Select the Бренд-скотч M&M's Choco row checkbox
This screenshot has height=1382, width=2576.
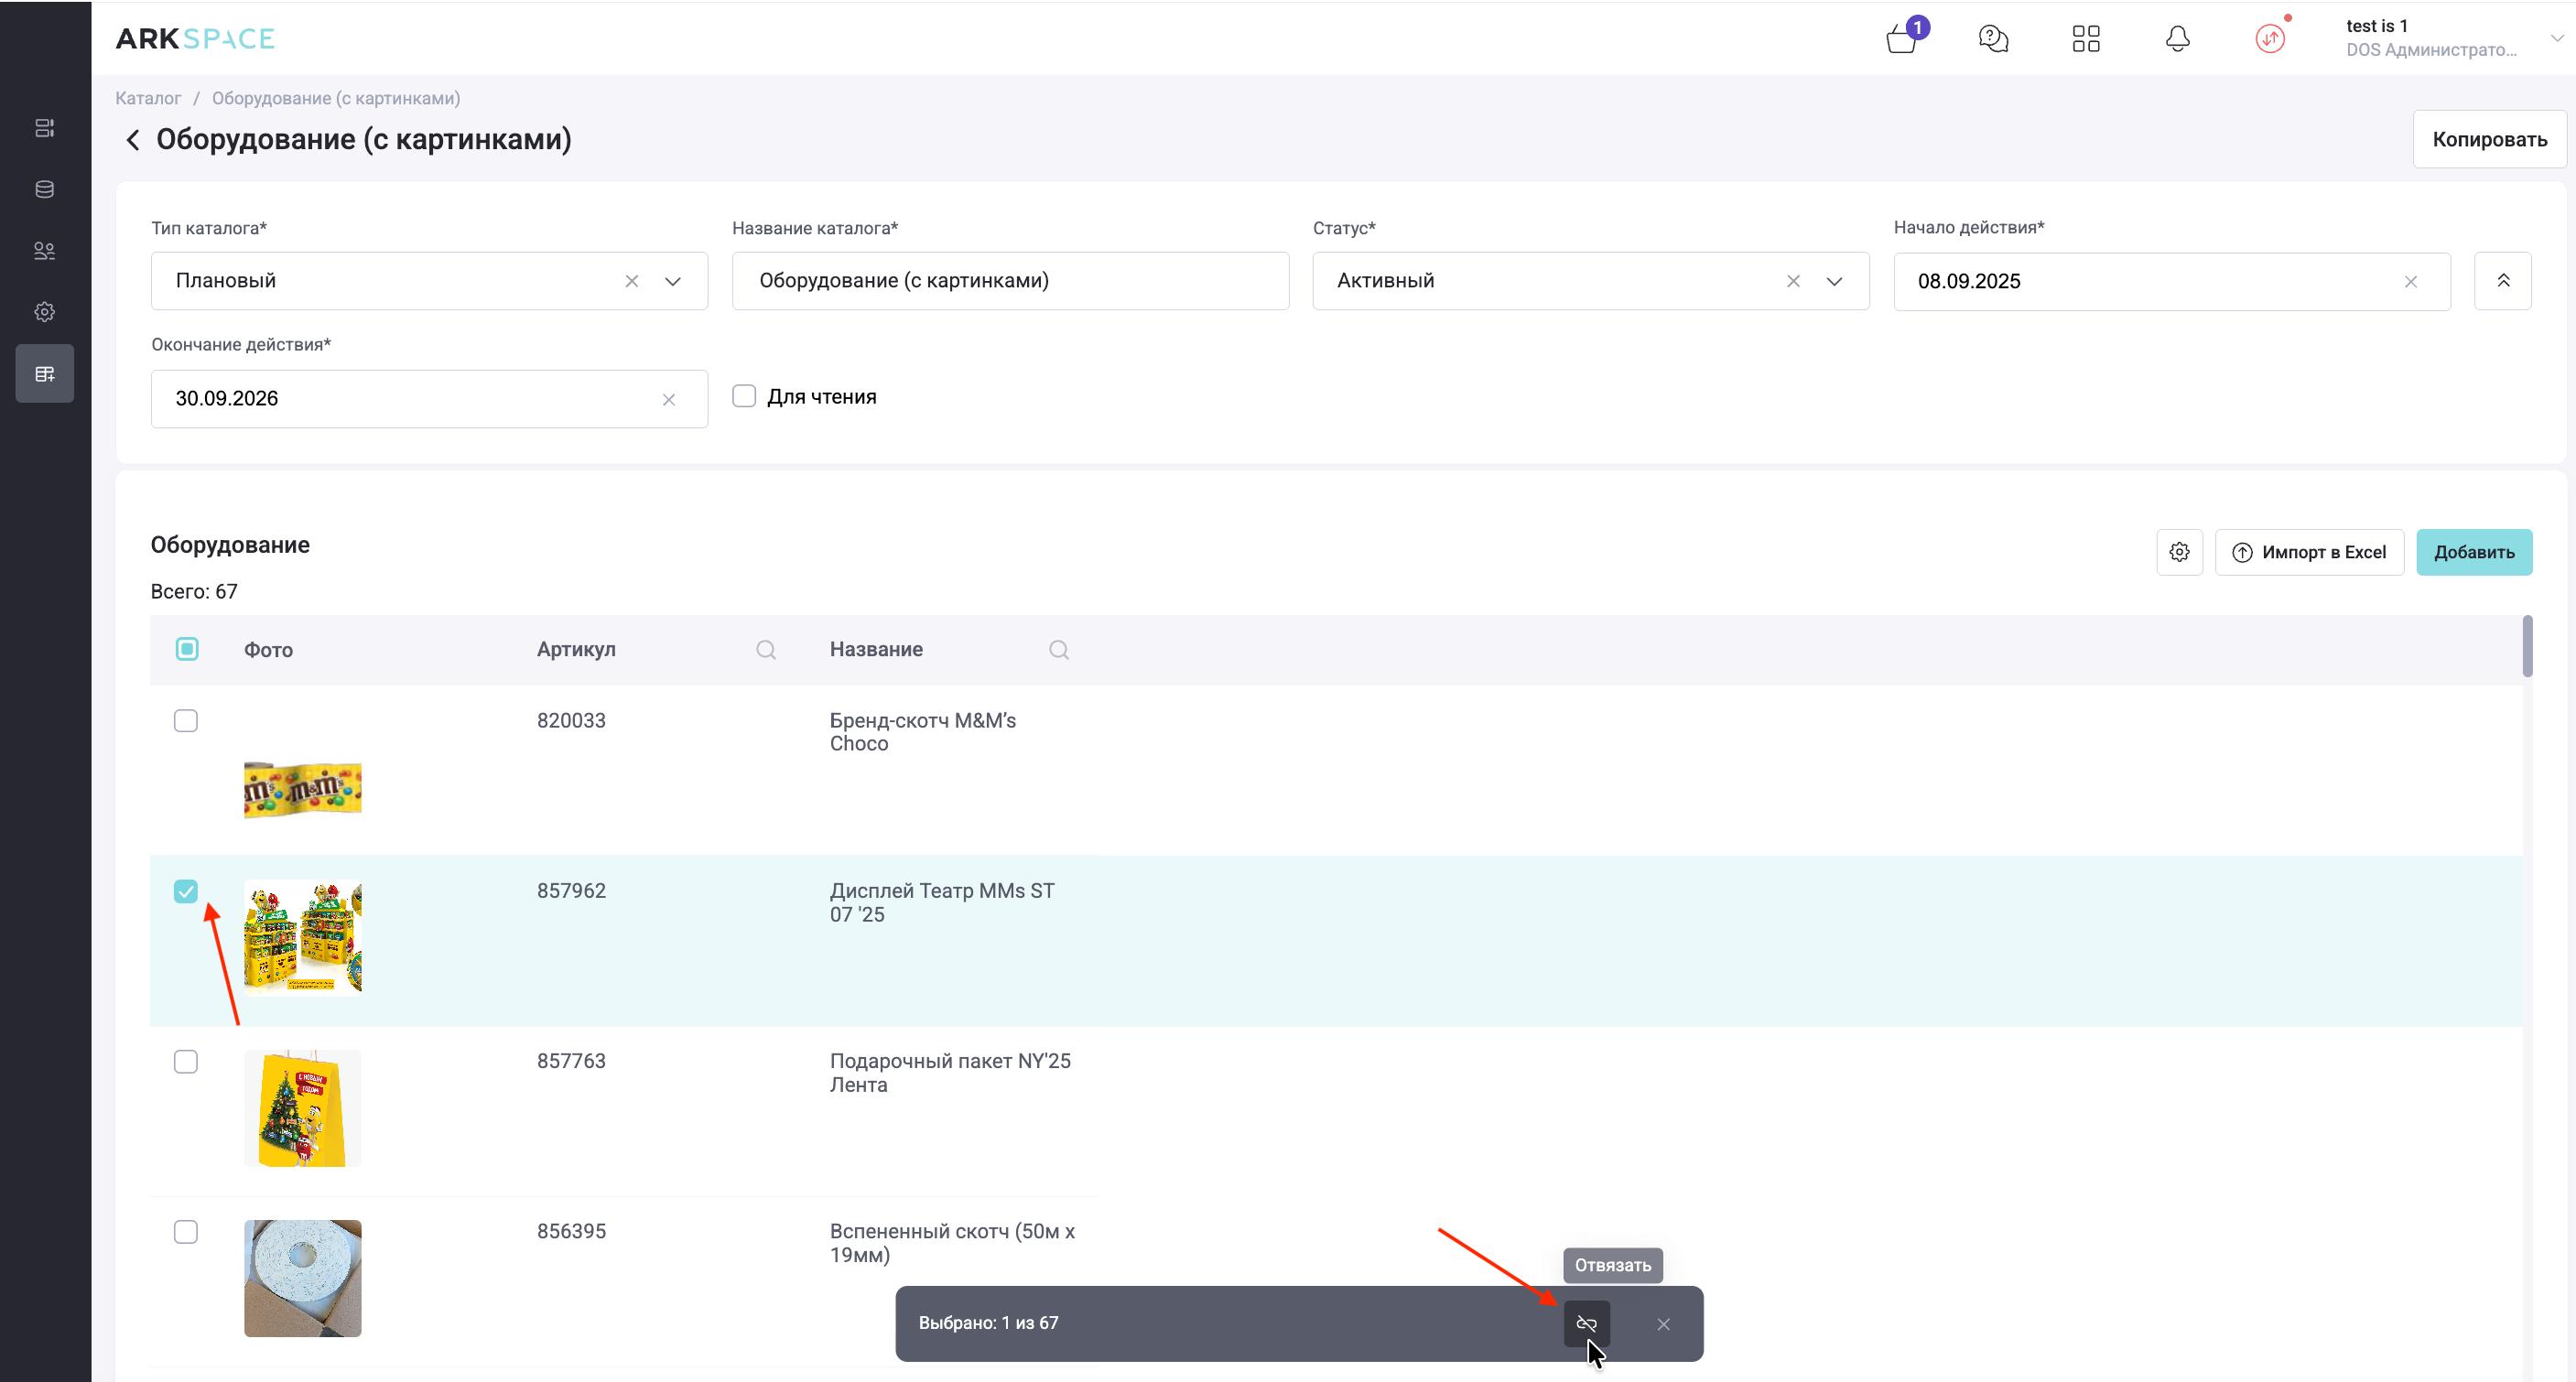click(x=186, y=721)
